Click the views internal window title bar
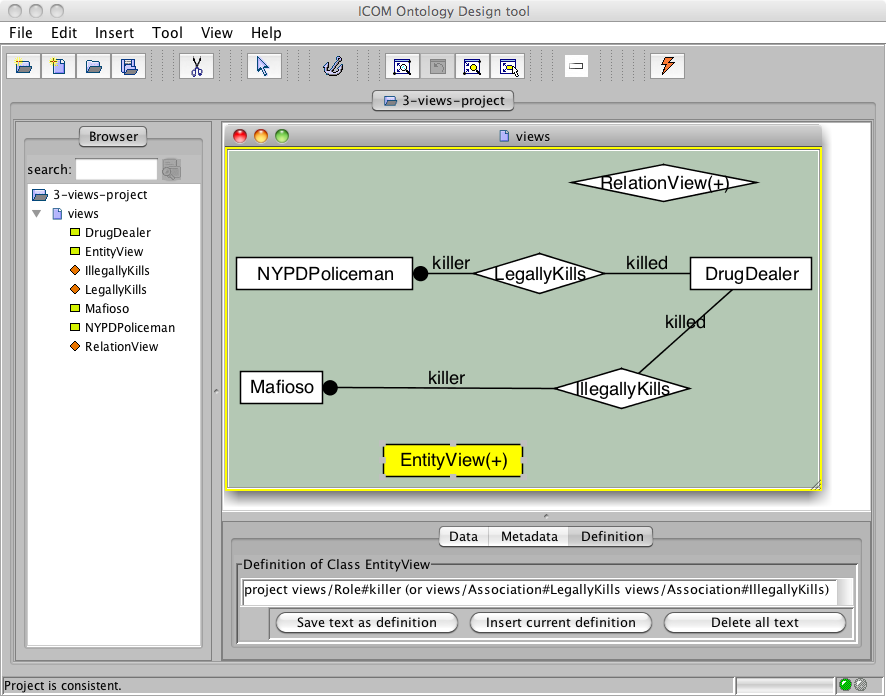This screenshot has width=886, height=697. tap(523, 136)
